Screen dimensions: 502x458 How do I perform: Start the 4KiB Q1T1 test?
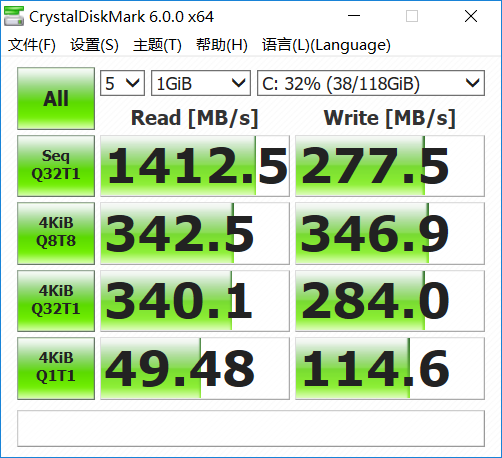(x=56, y=368)
